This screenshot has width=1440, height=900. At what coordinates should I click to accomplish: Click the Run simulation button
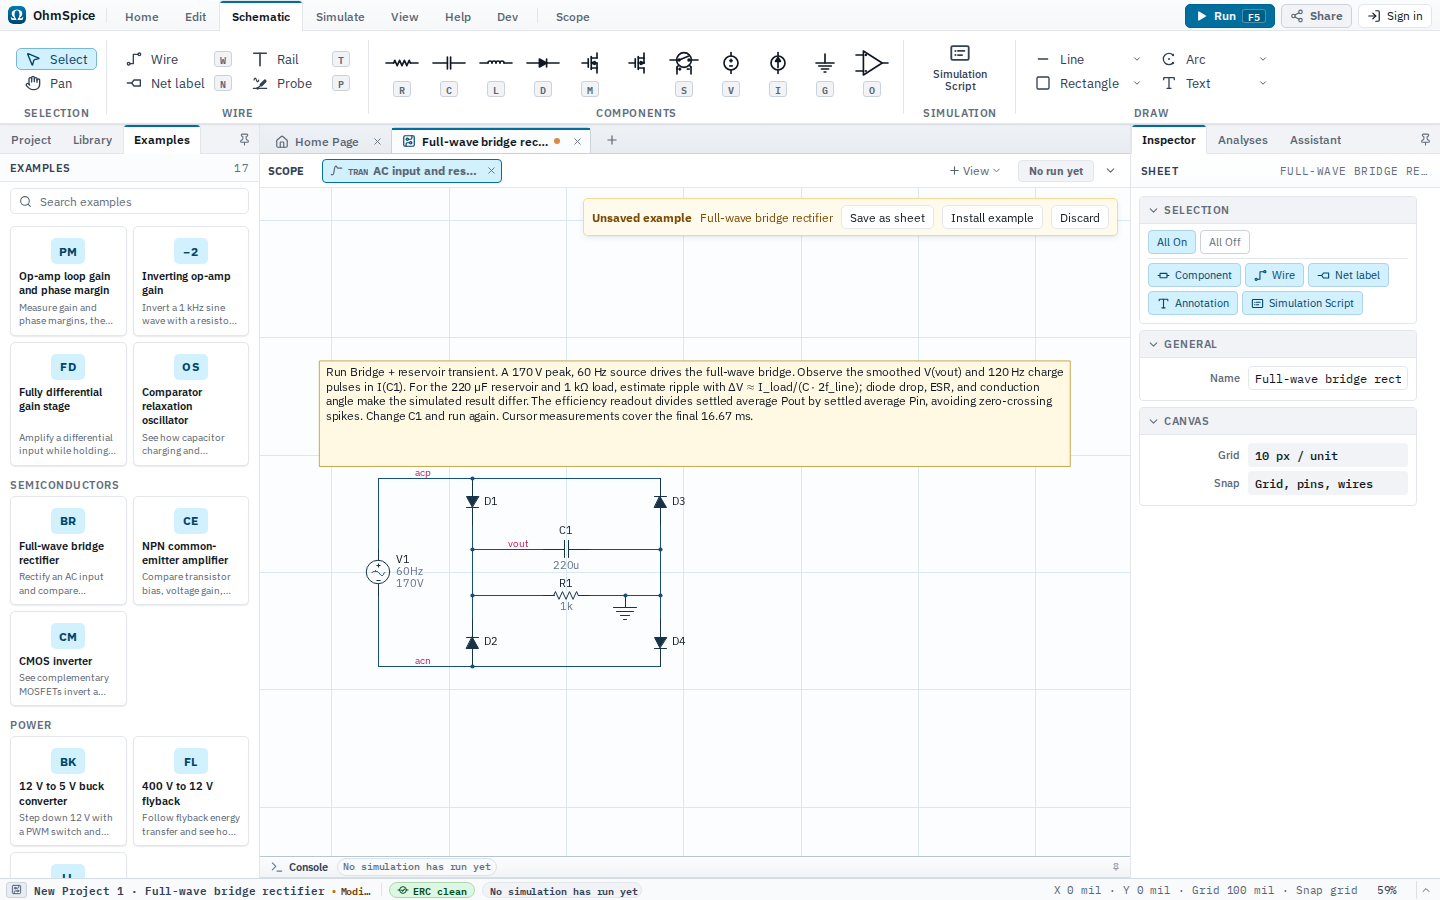(x=1229, y=16)
